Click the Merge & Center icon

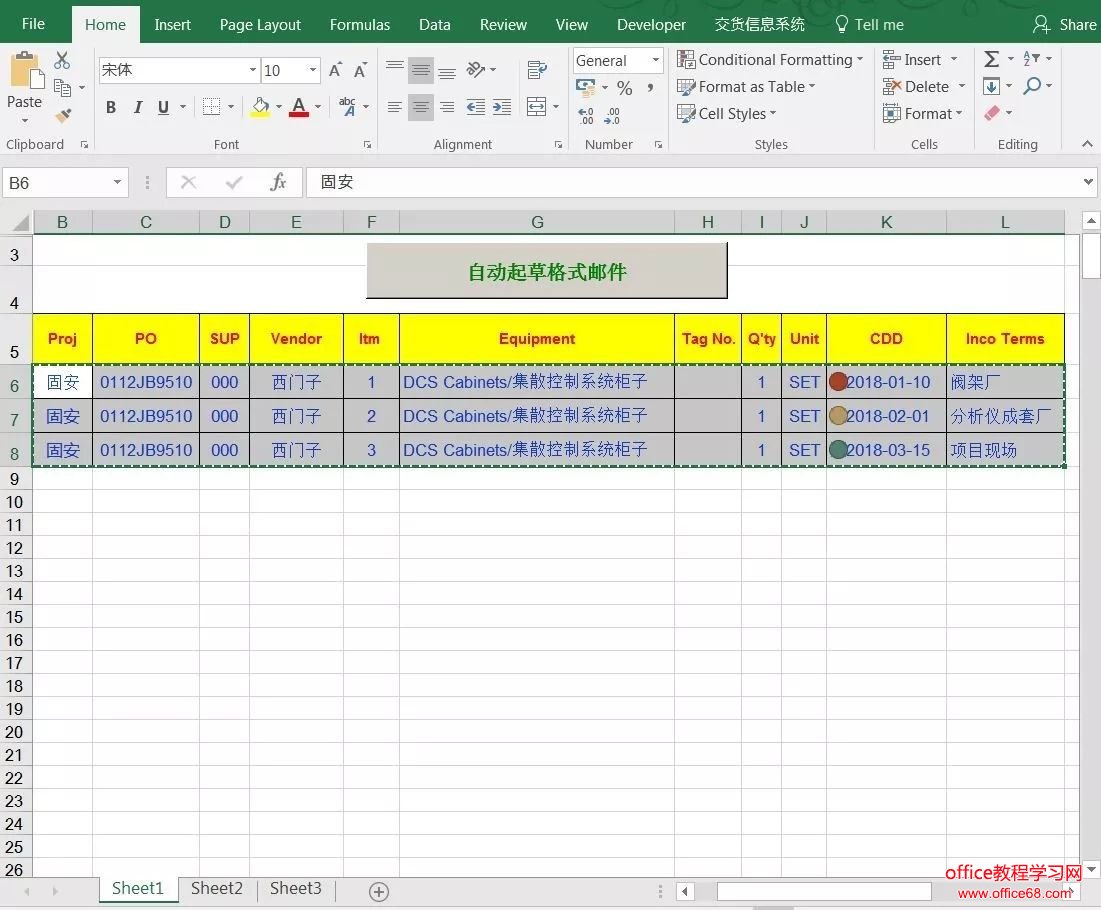[537, 107]
